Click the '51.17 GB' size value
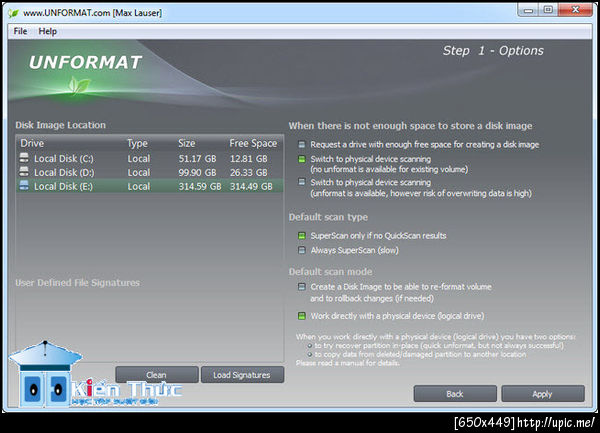Image resolution: width=600 pixels, height=433 pixels. point(197,159)
